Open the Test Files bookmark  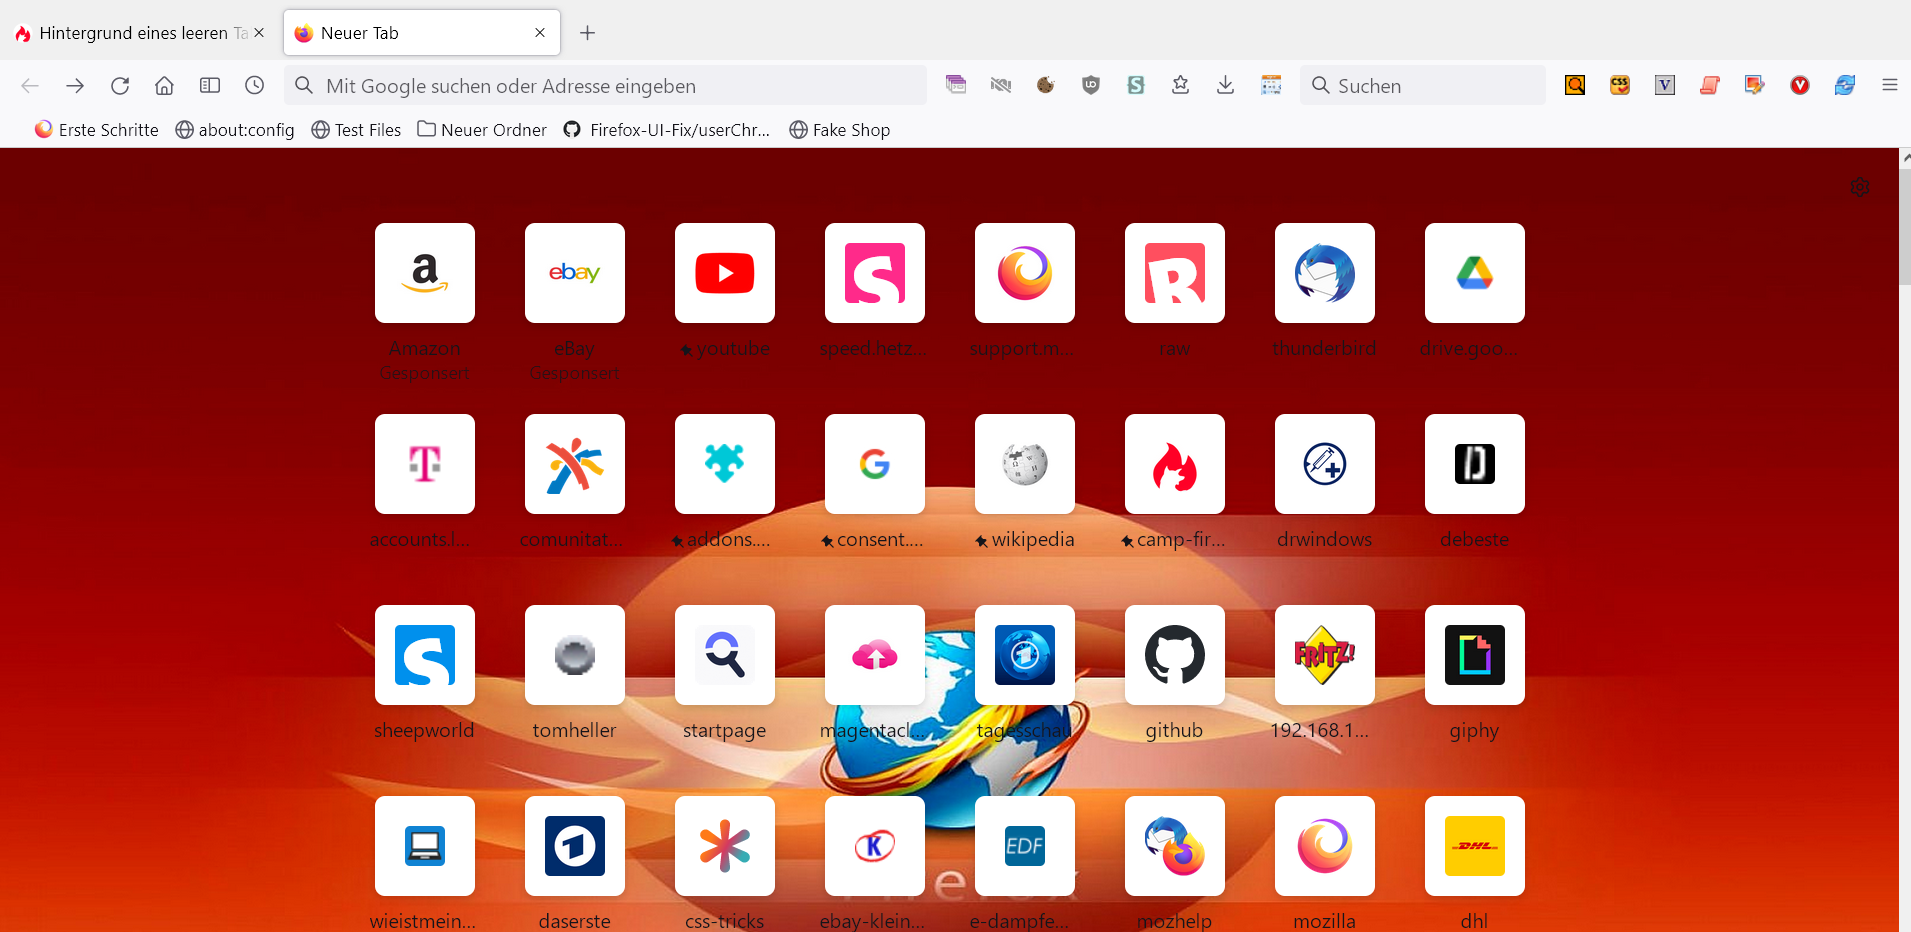tap(357, 130)
